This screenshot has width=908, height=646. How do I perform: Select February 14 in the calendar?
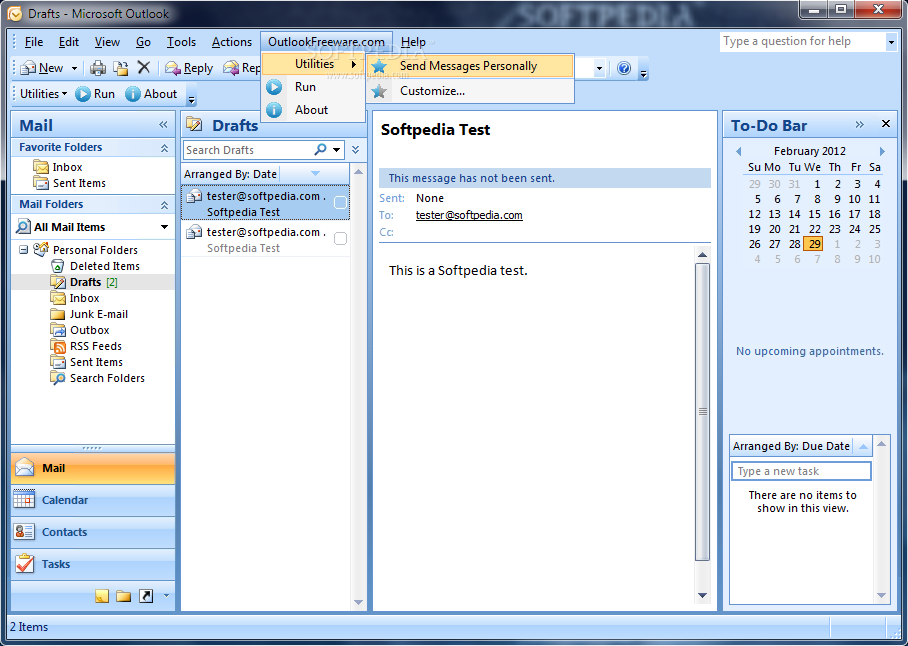pyautogui.click(x=794, y=214)
